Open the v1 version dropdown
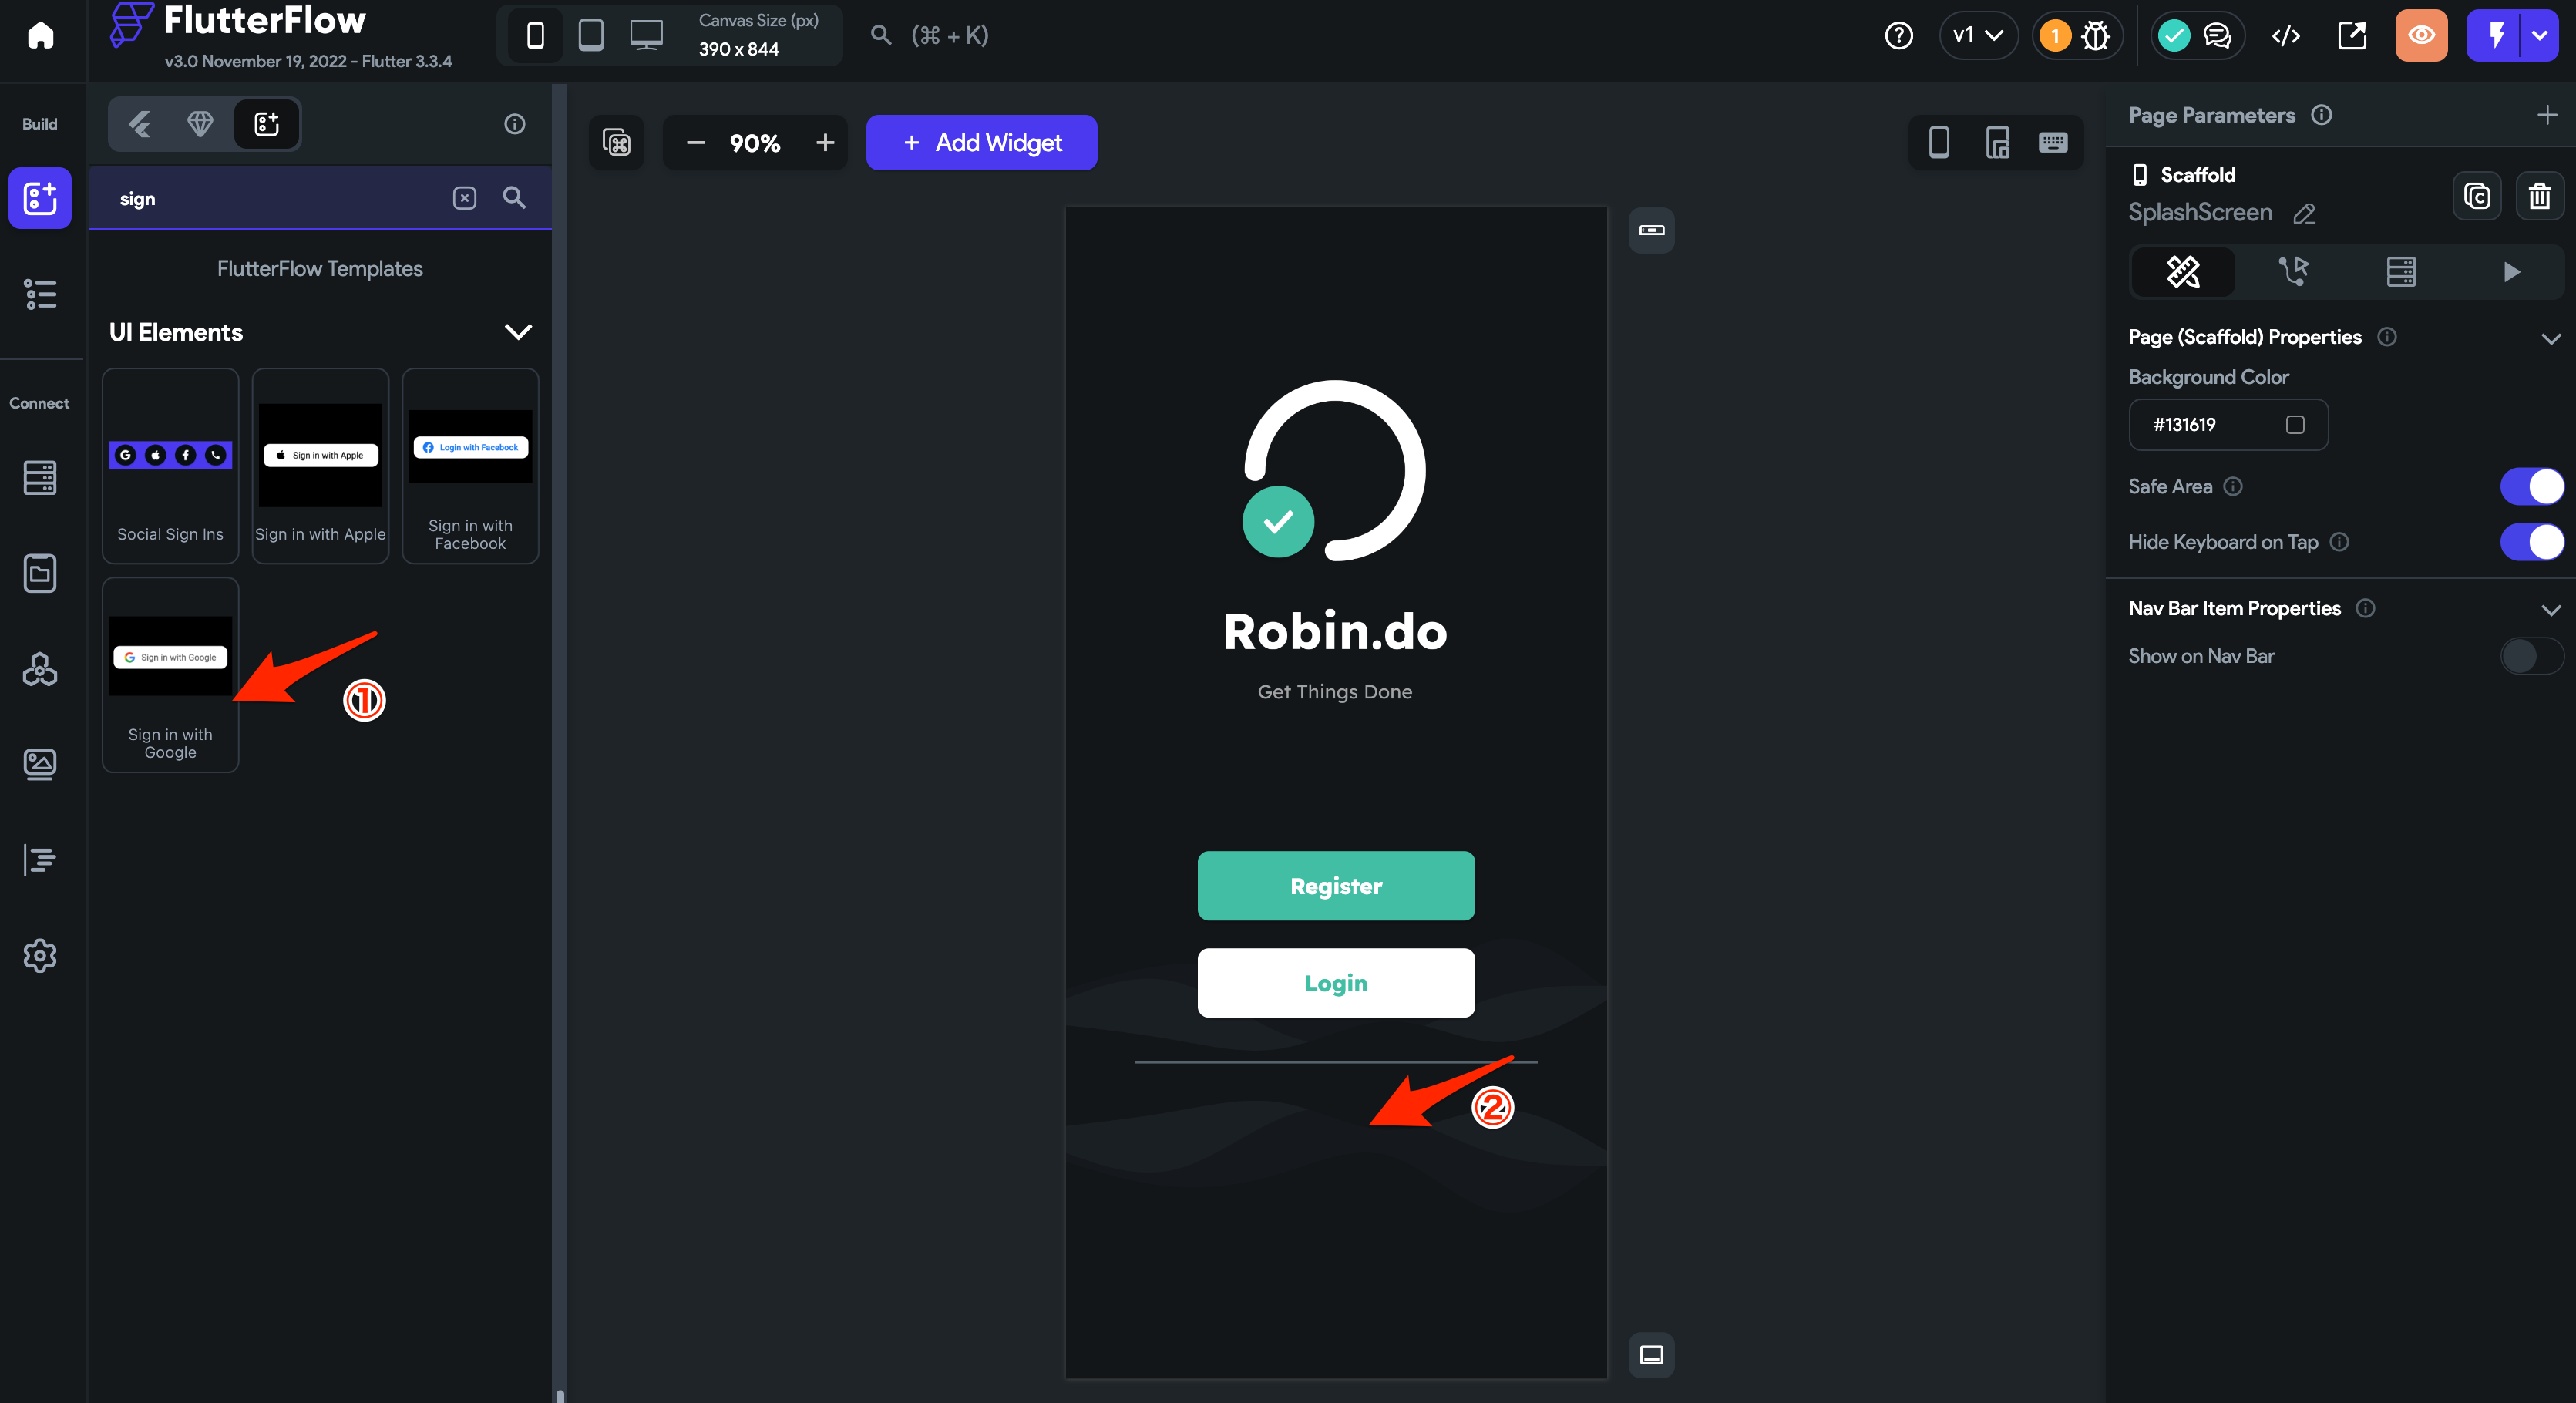The image size is (2576, 1403). (1977, 36)
